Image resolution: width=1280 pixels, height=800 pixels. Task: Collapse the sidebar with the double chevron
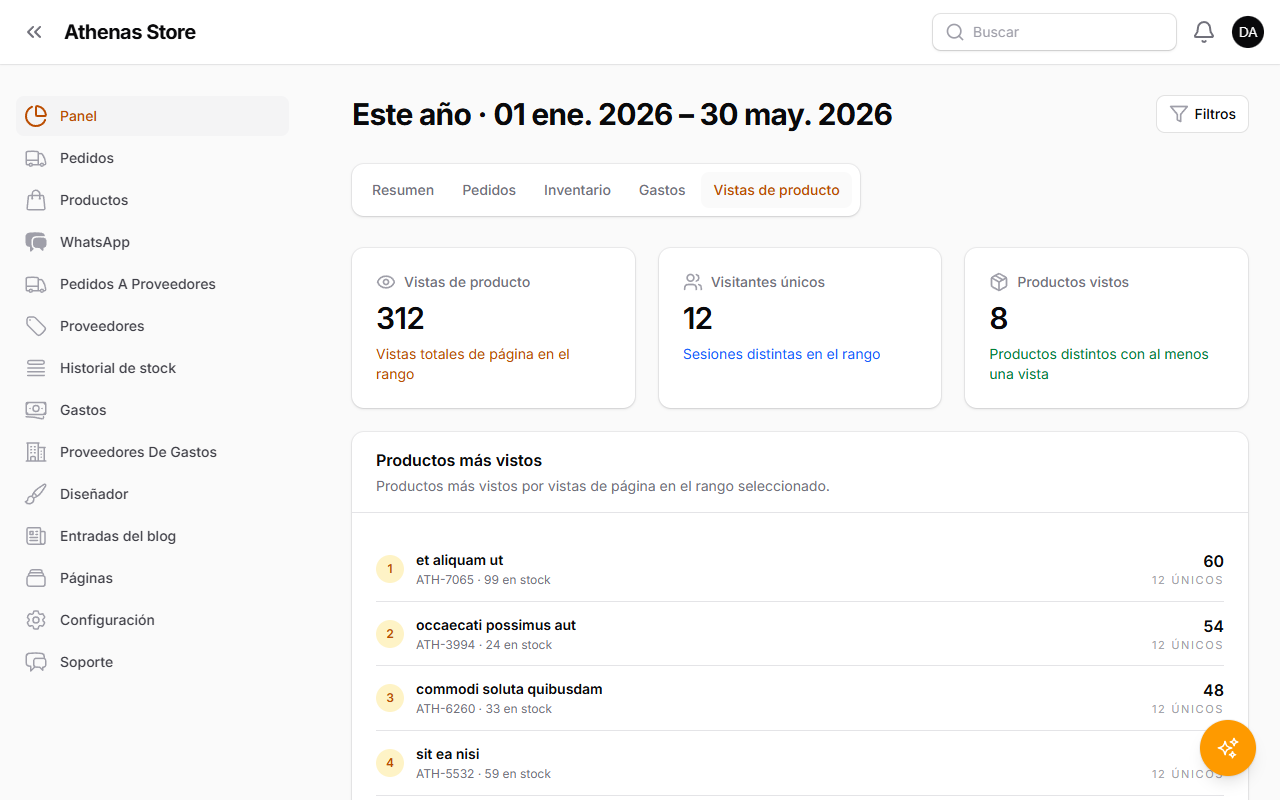click(x=34, y=32)
